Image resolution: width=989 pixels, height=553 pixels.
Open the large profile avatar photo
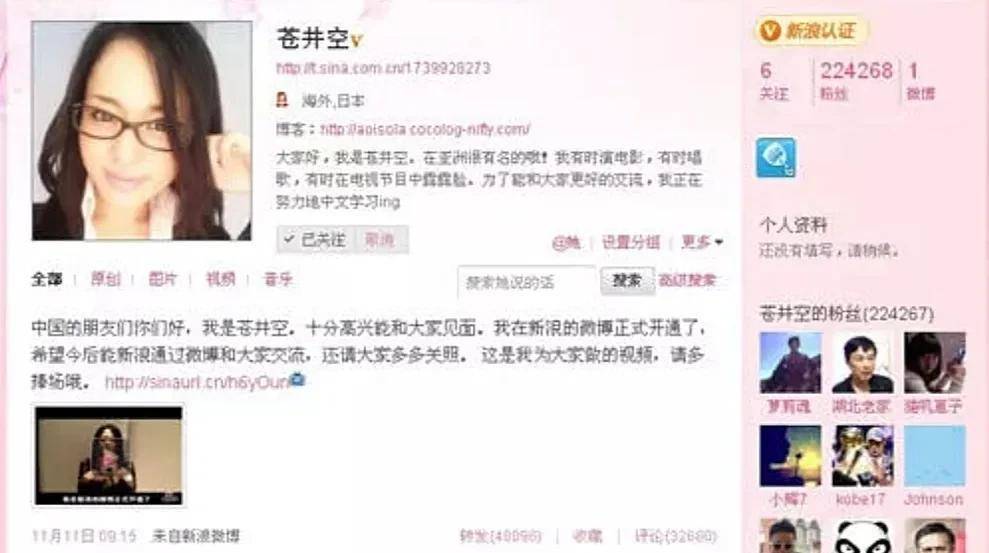pyautogui.click(x=142, y=131)
